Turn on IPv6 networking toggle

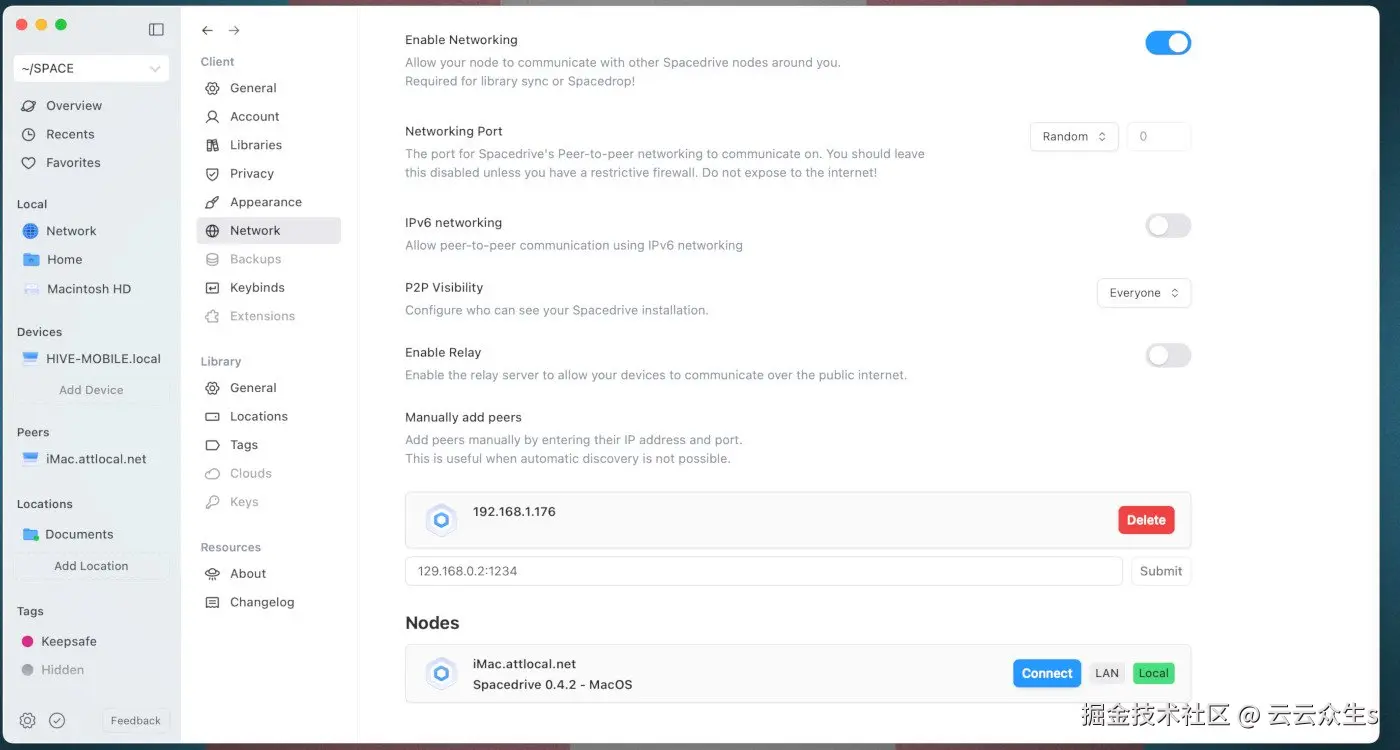1168,226
